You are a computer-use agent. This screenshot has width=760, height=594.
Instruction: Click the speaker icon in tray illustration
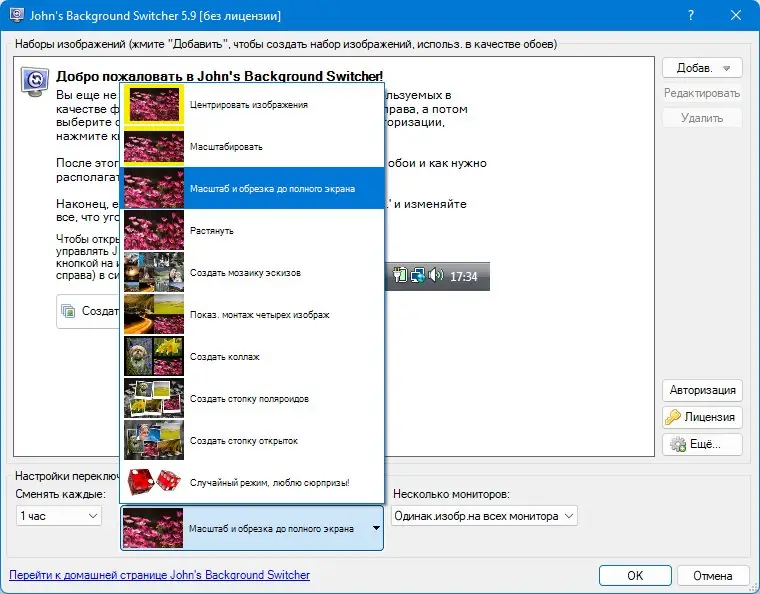pos(436,275)
